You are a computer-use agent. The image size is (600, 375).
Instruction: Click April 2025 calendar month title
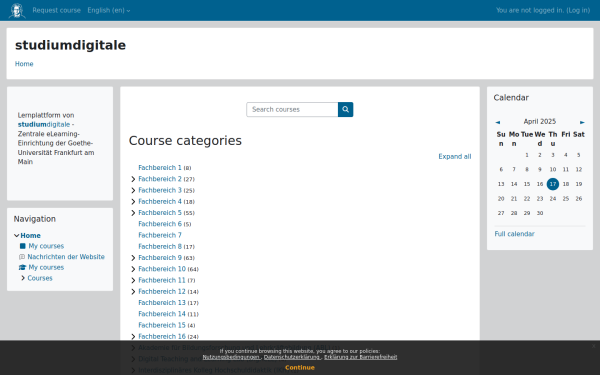tap(540, 122)
